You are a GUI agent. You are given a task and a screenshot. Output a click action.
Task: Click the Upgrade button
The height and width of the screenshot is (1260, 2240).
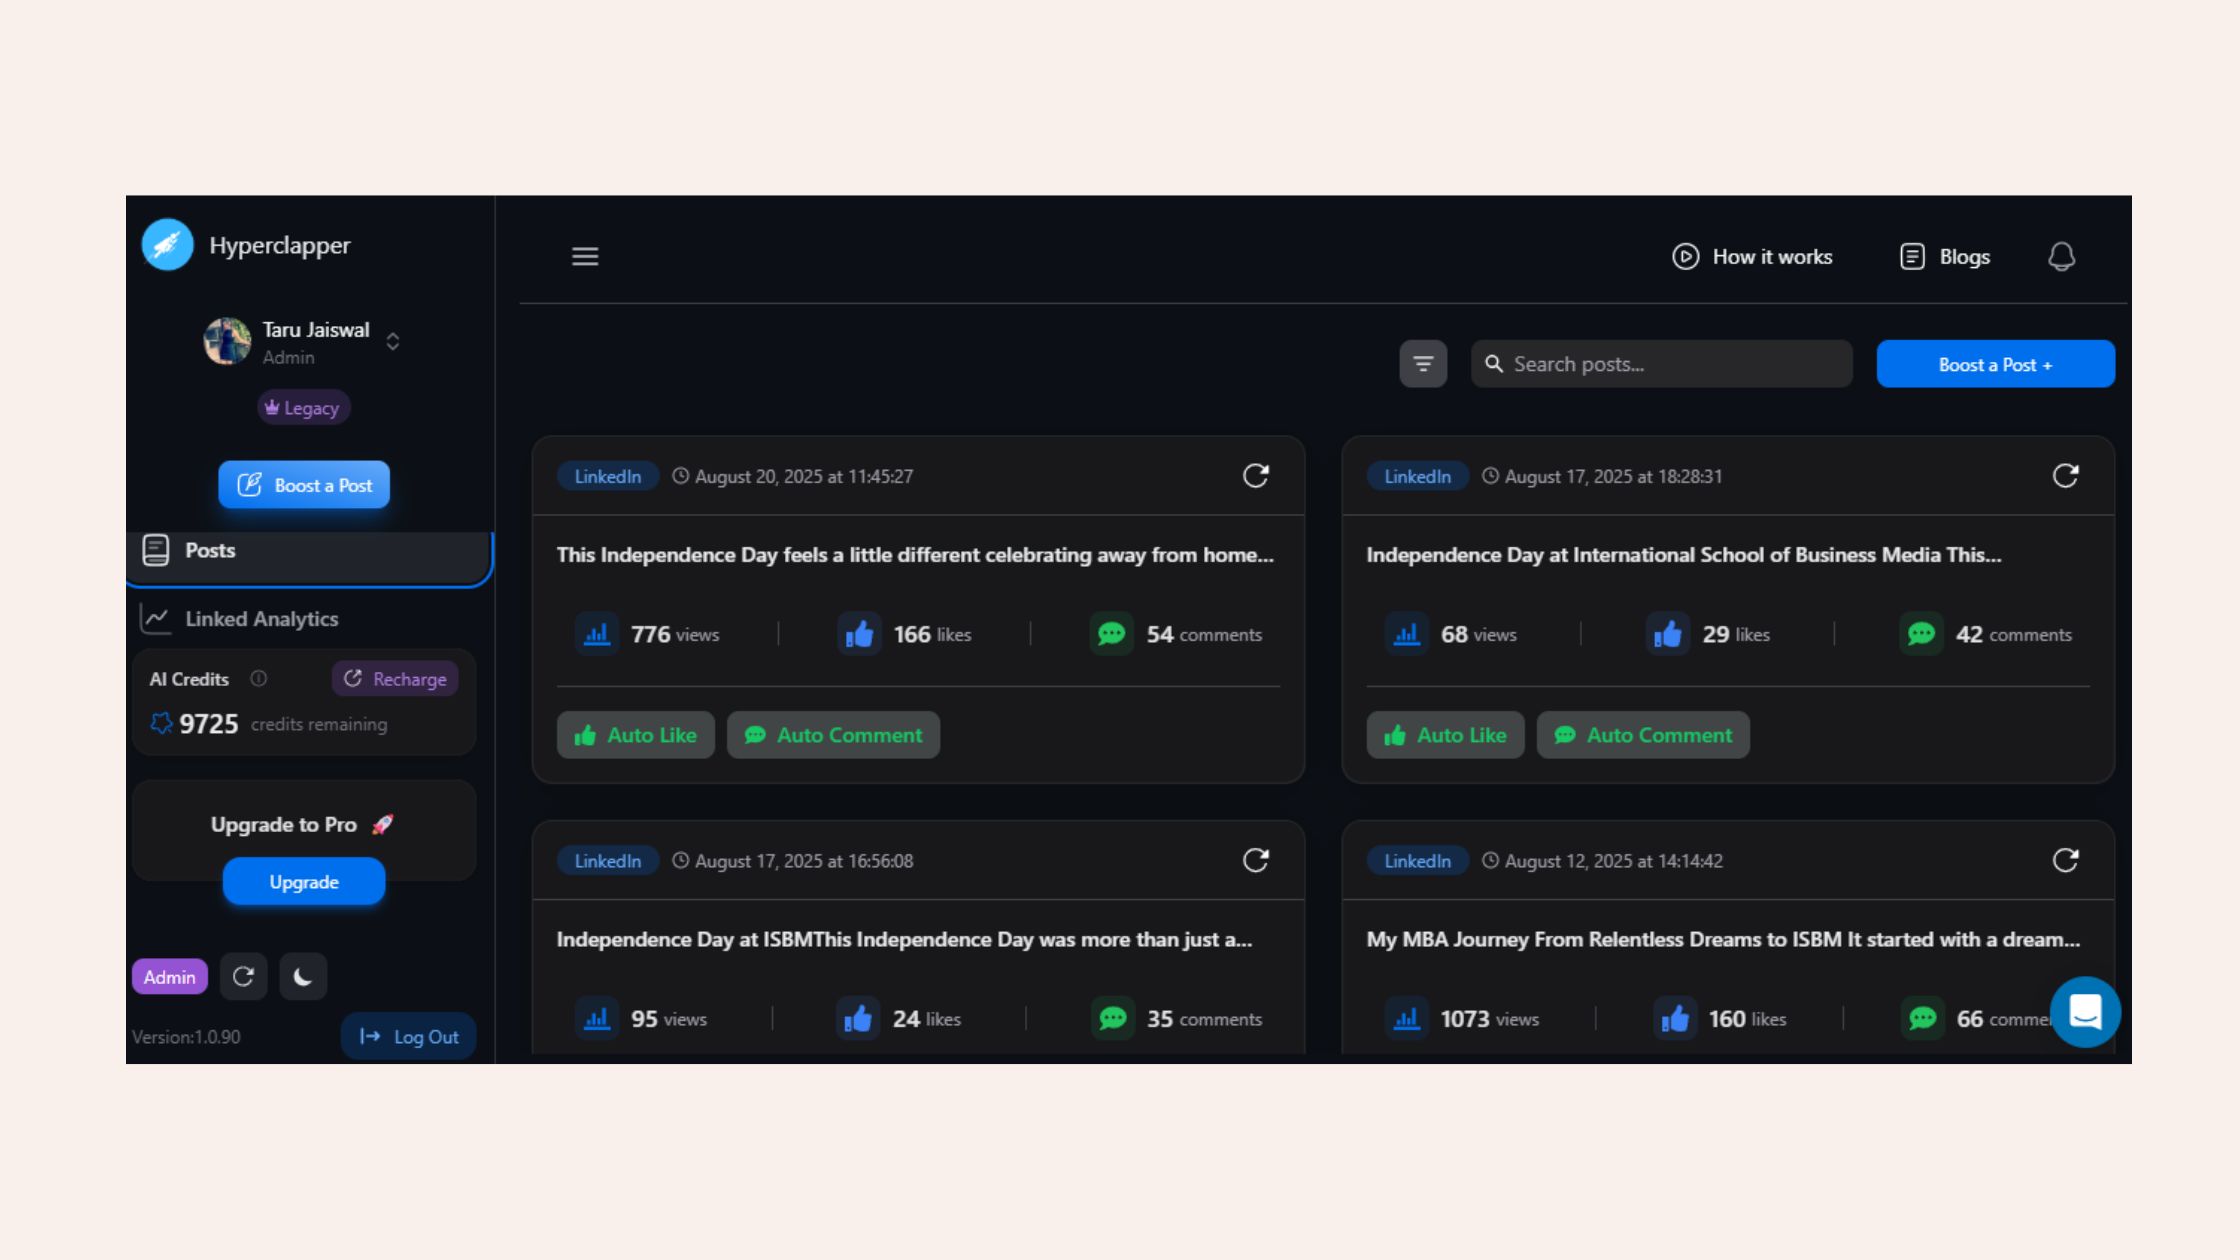tap(304, 882)
